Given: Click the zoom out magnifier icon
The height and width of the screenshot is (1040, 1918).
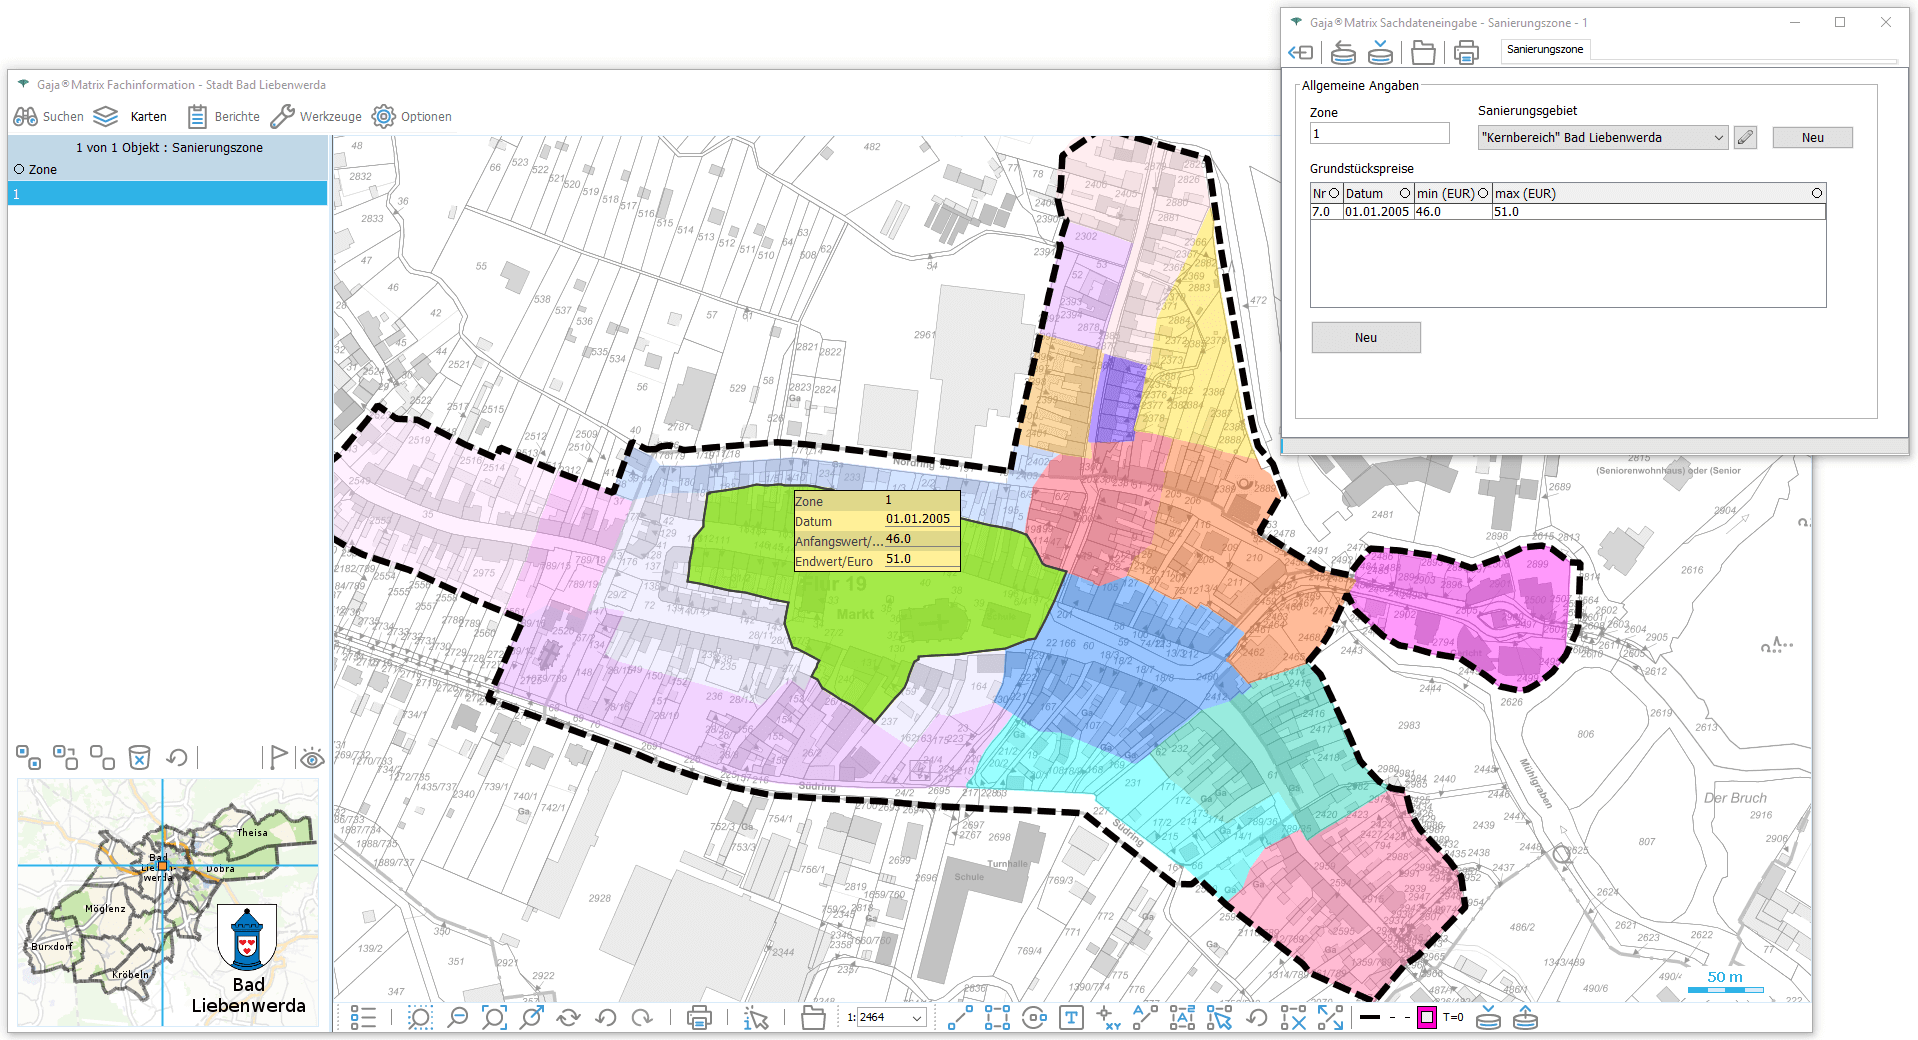Looking at the screenshot, I should [457, 1018].
